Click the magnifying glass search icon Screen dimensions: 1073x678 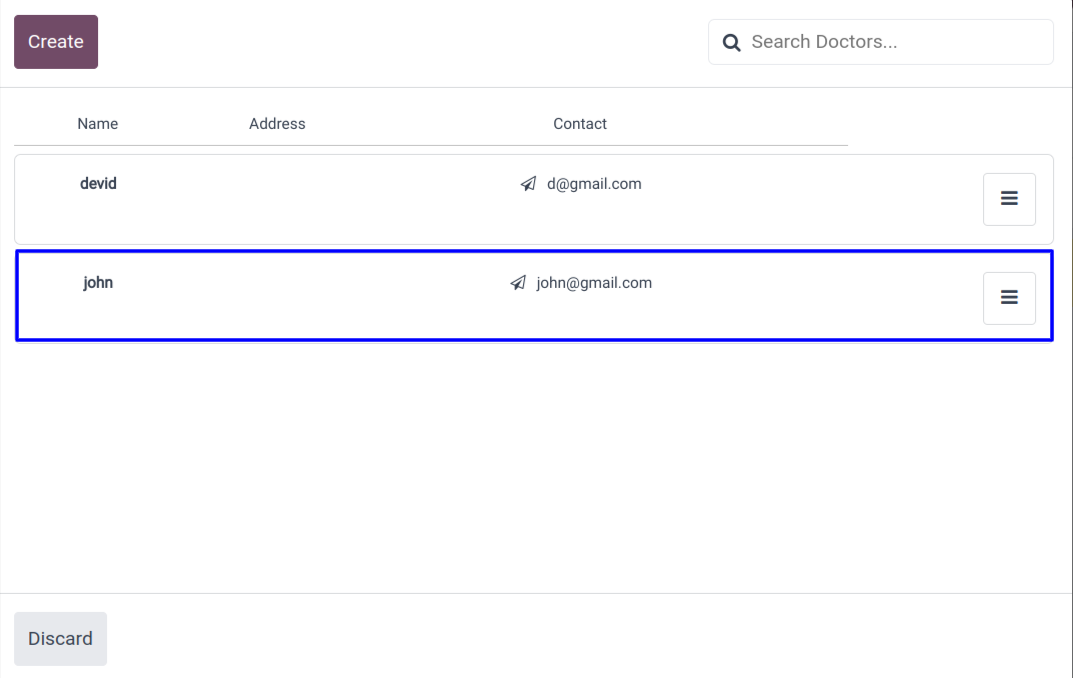[x=731, y=42]
